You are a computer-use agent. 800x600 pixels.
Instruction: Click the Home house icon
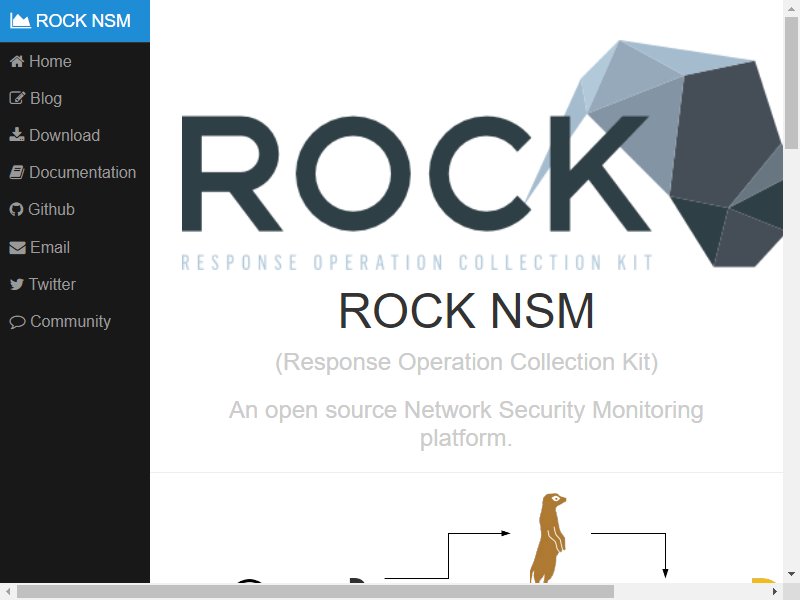point(17,61)
